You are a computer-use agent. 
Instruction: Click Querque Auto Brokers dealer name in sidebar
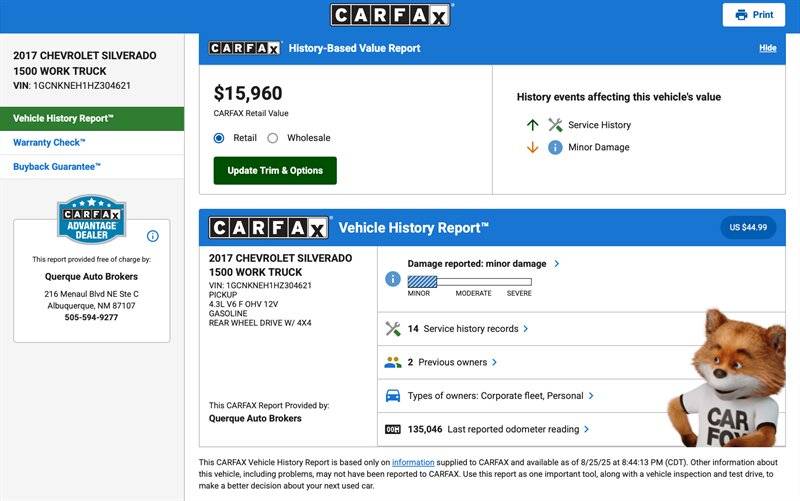[x=91, y=277]
